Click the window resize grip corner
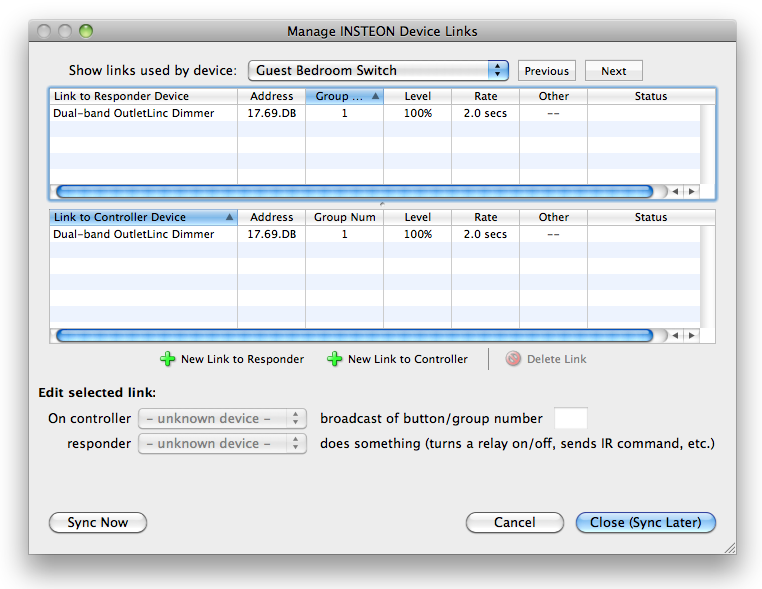 729,548
